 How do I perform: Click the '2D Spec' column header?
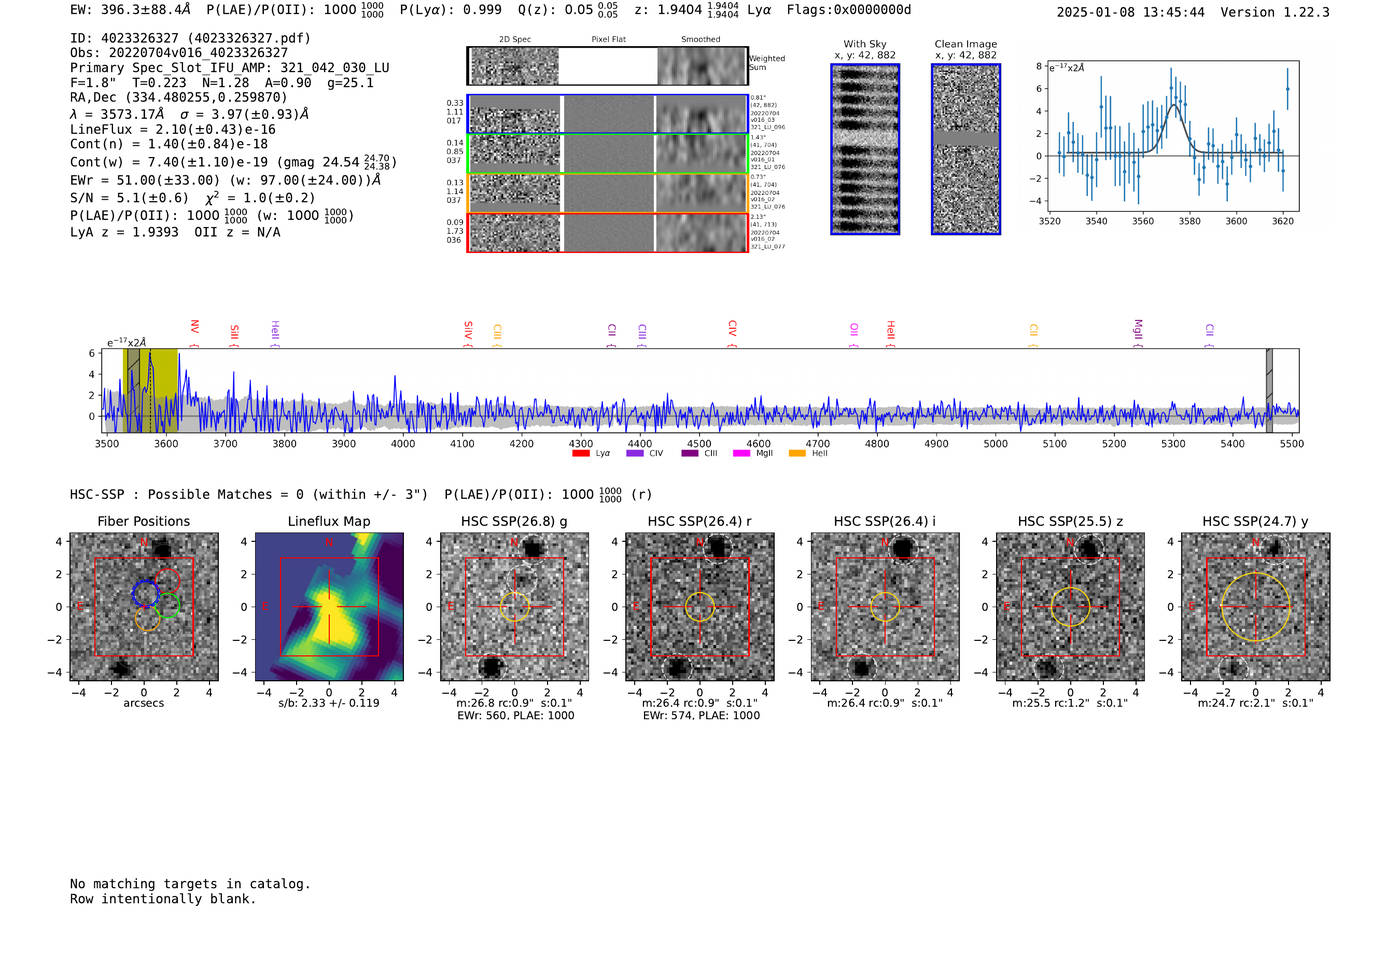(x=515, y=40)
